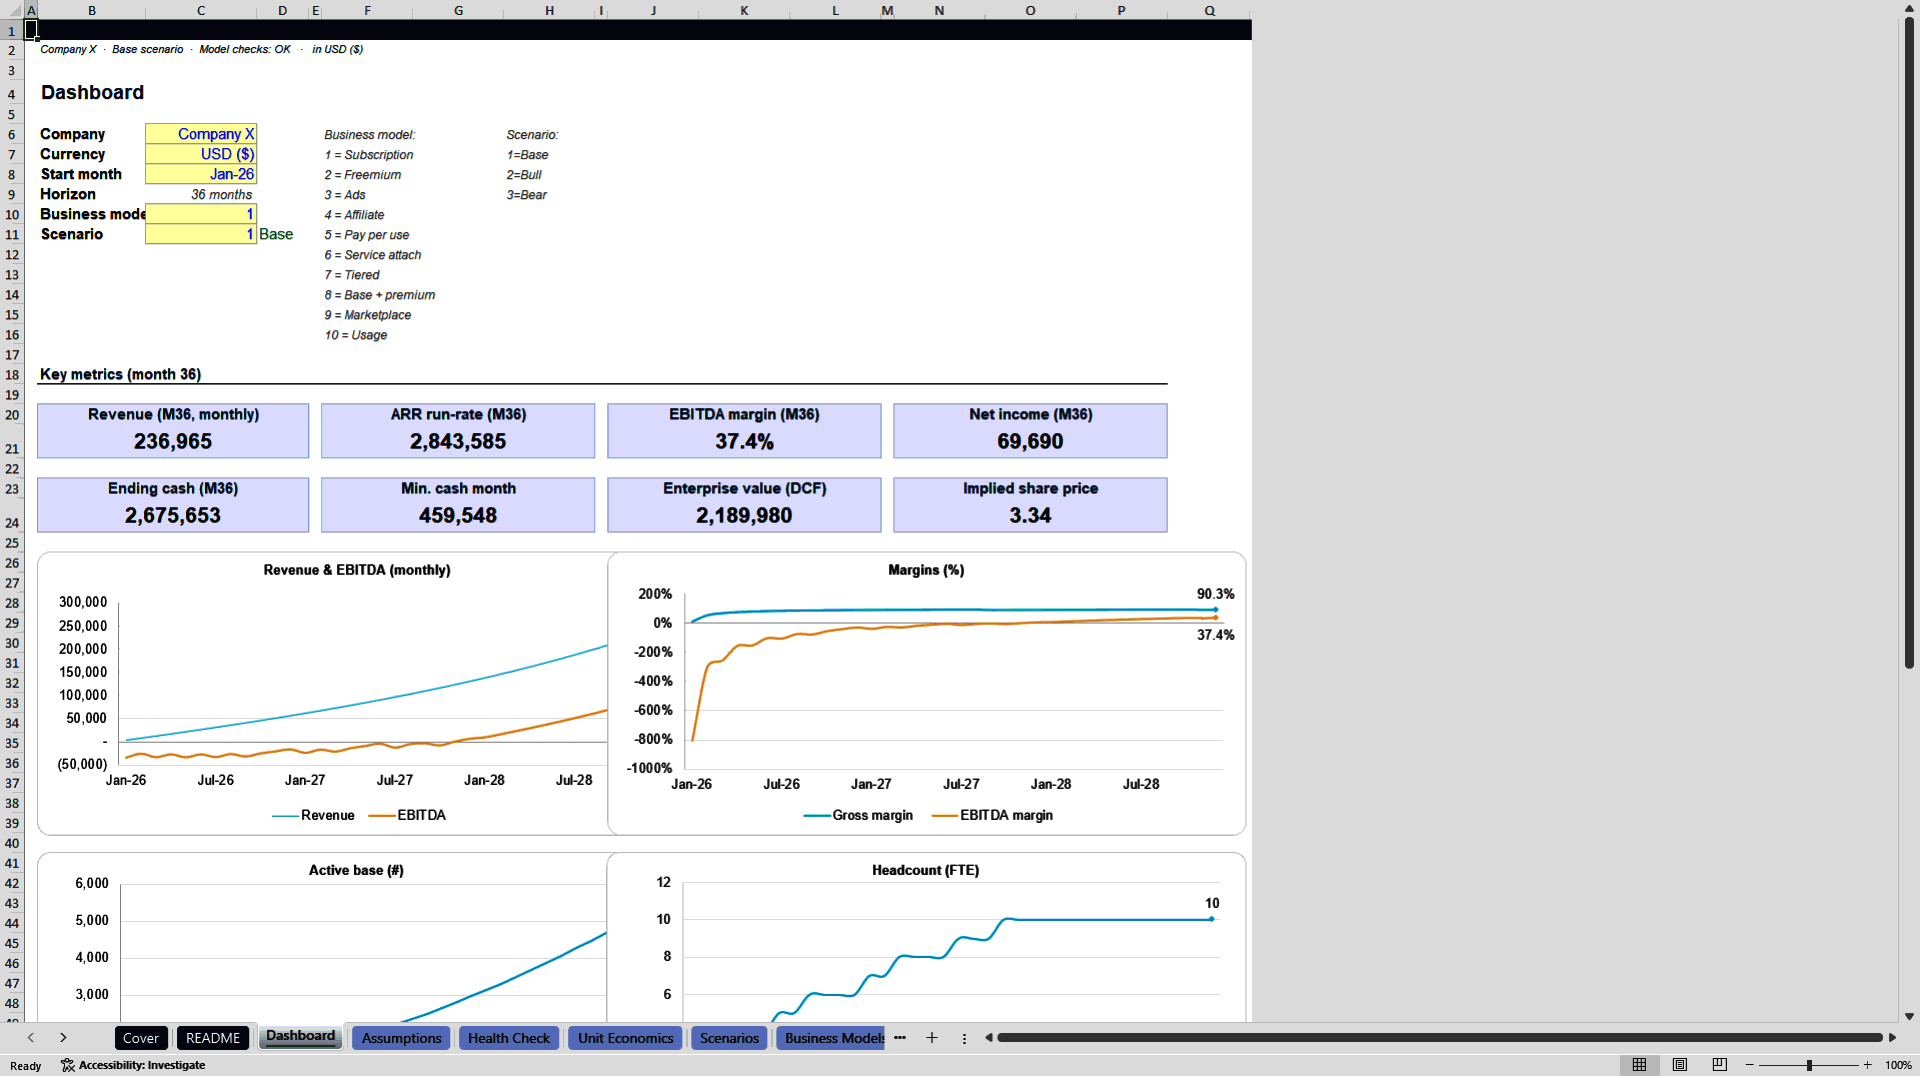This screenshot has width=1920, height=1076.
Task: Select the Scenario input cell
Action: [201, 234]
